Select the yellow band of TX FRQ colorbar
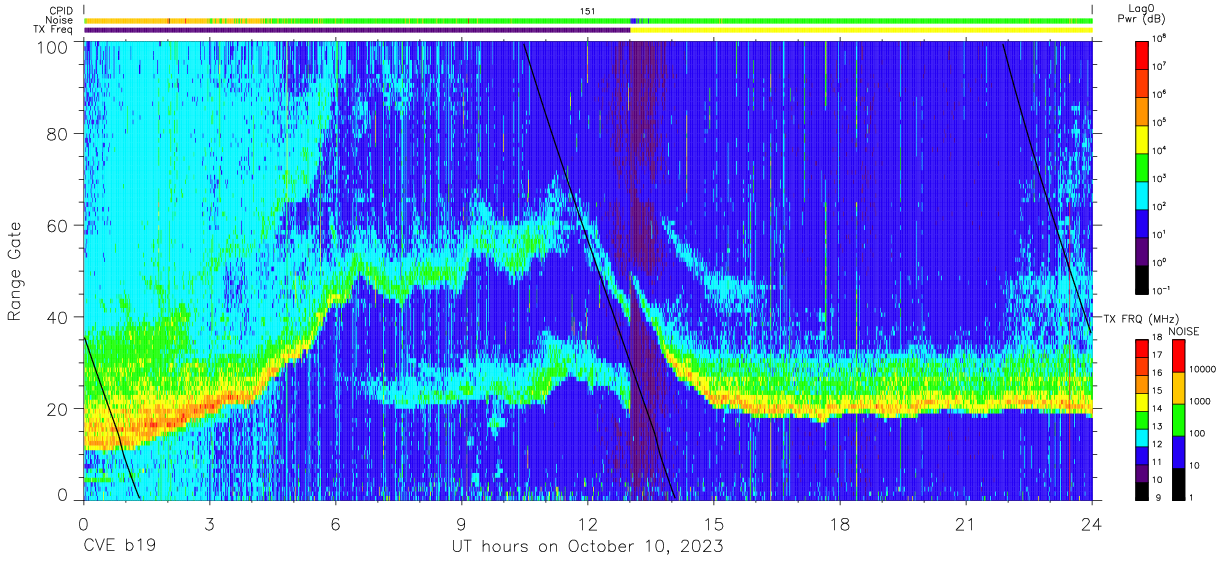The height and width of the screenshot is (567, 1228). coord(1143,402)
